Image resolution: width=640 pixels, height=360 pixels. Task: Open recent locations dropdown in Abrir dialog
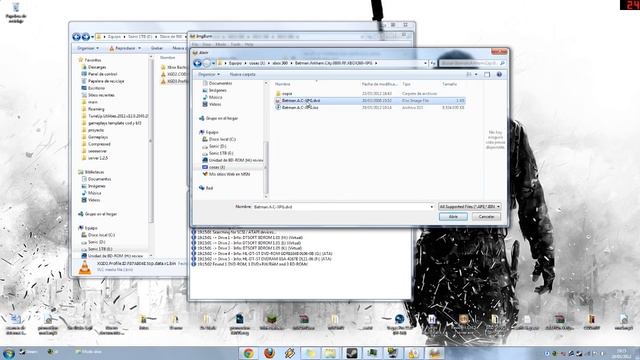coord(213,63)
